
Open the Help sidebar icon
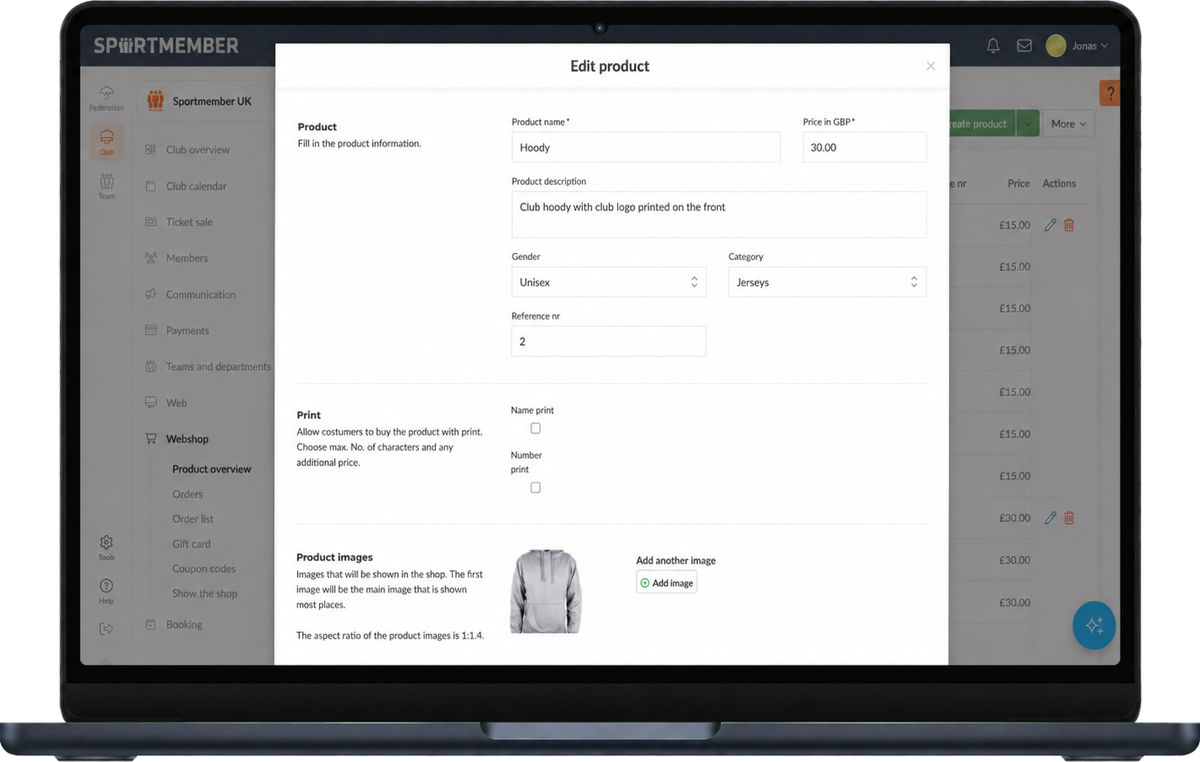[x=106, y=592]
